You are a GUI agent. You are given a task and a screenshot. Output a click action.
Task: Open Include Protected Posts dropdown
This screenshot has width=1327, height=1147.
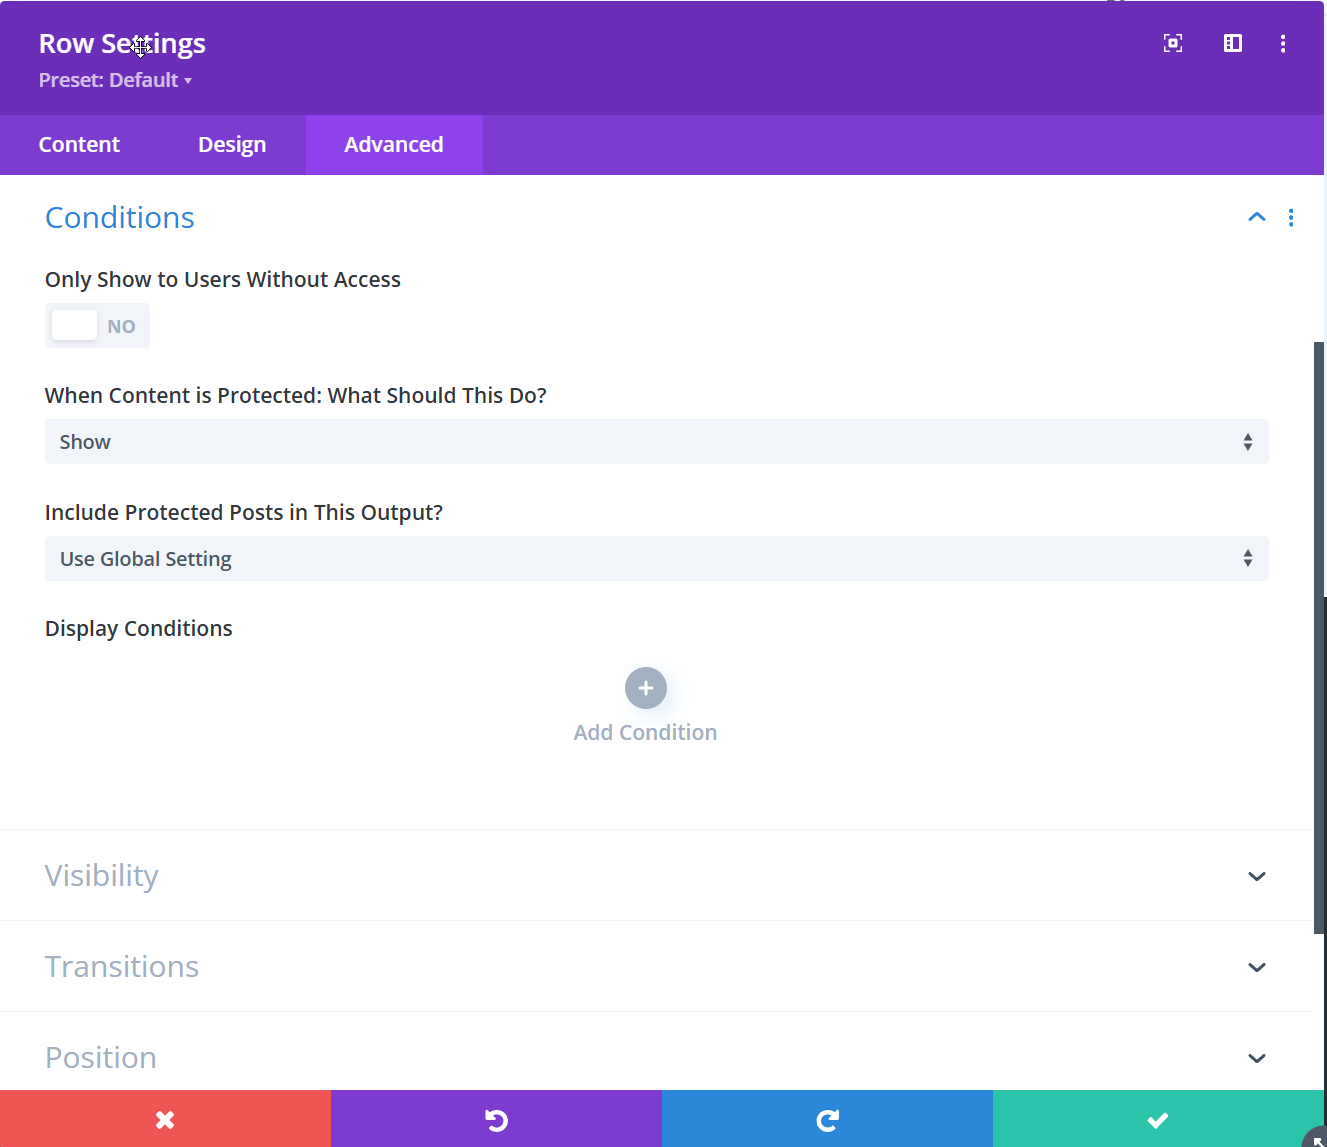point(656,559)
